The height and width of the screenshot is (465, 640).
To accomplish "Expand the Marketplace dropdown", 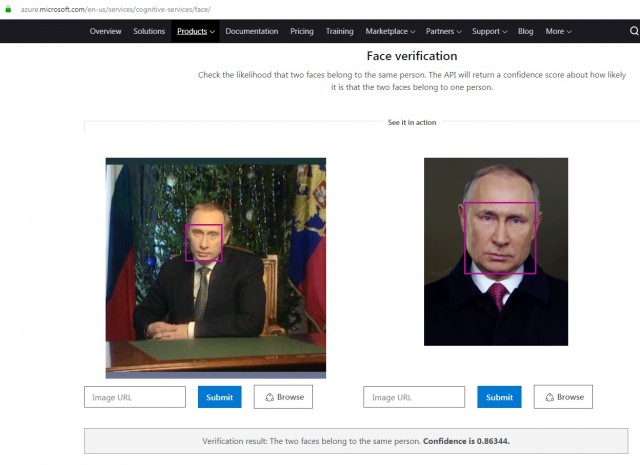I will tap(390, 31).
